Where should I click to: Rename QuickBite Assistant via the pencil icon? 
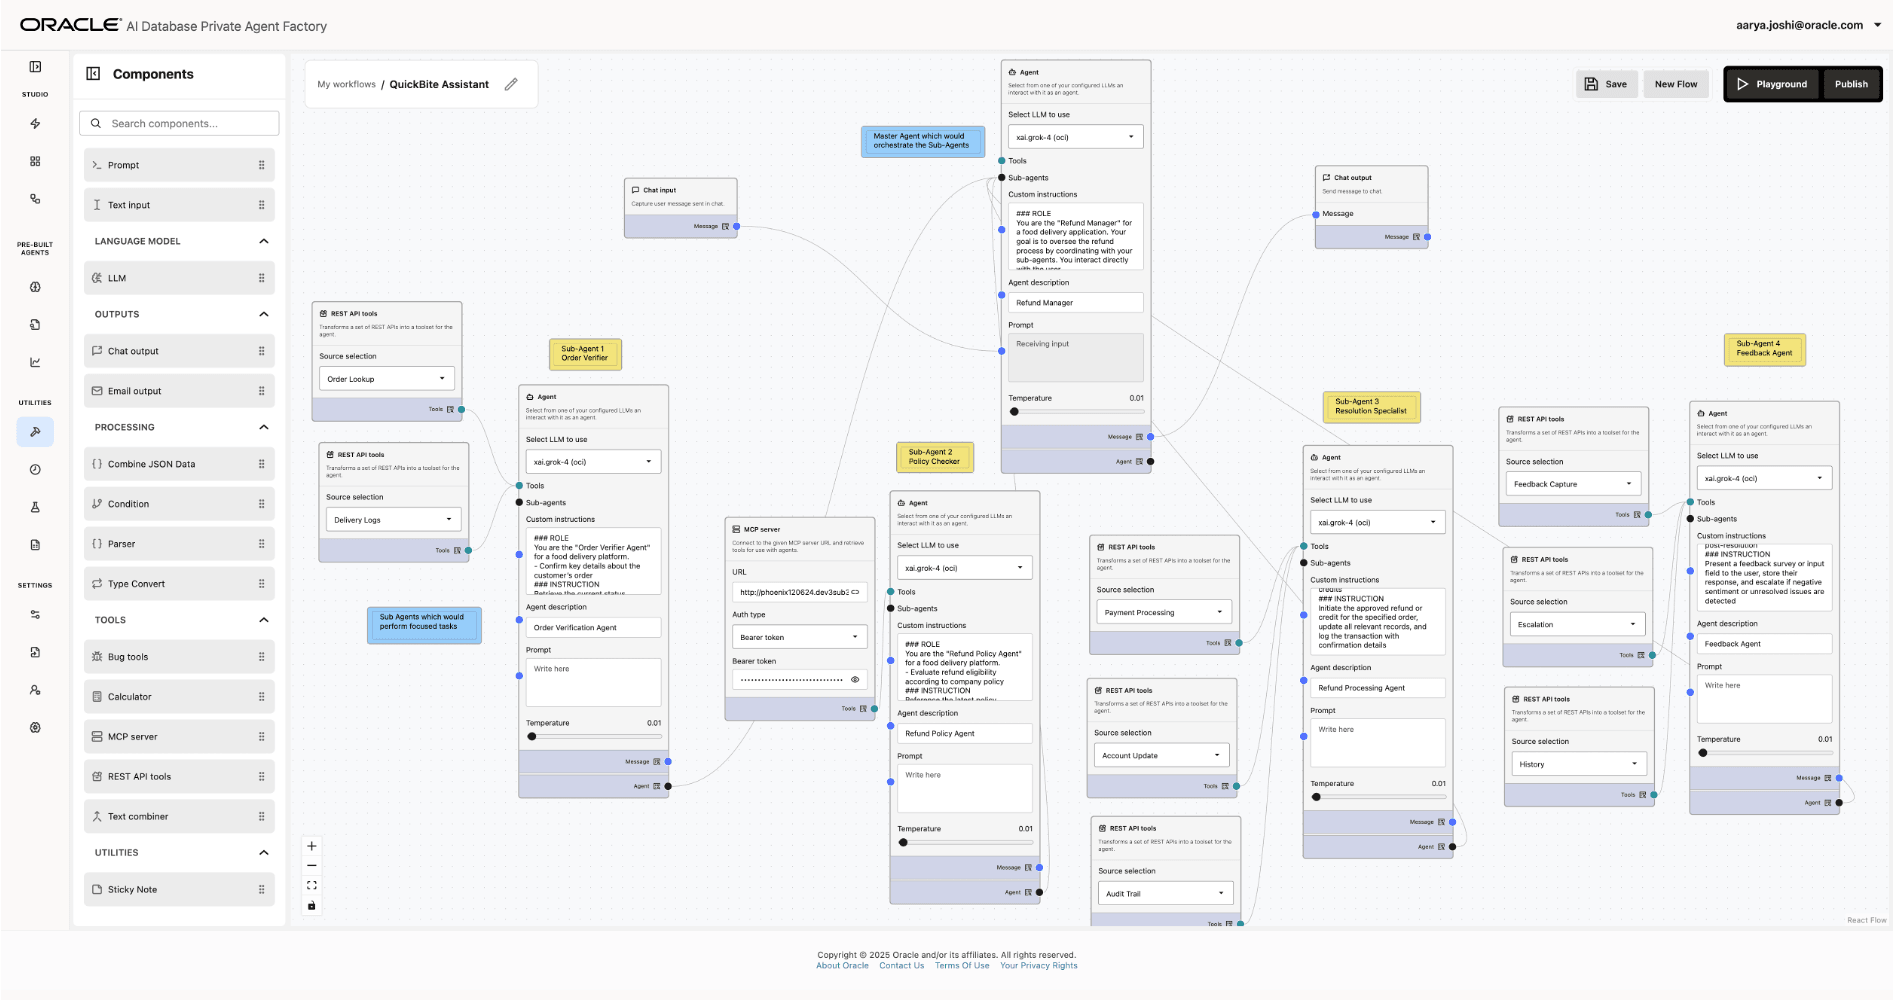(x=511, y=84)
